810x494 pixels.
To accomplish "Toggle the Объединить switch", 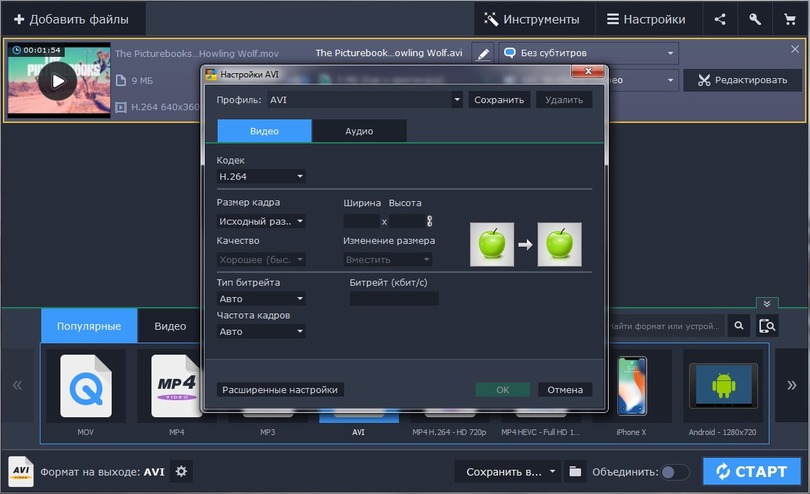I will pyautogui.click(x=675, y=472).
